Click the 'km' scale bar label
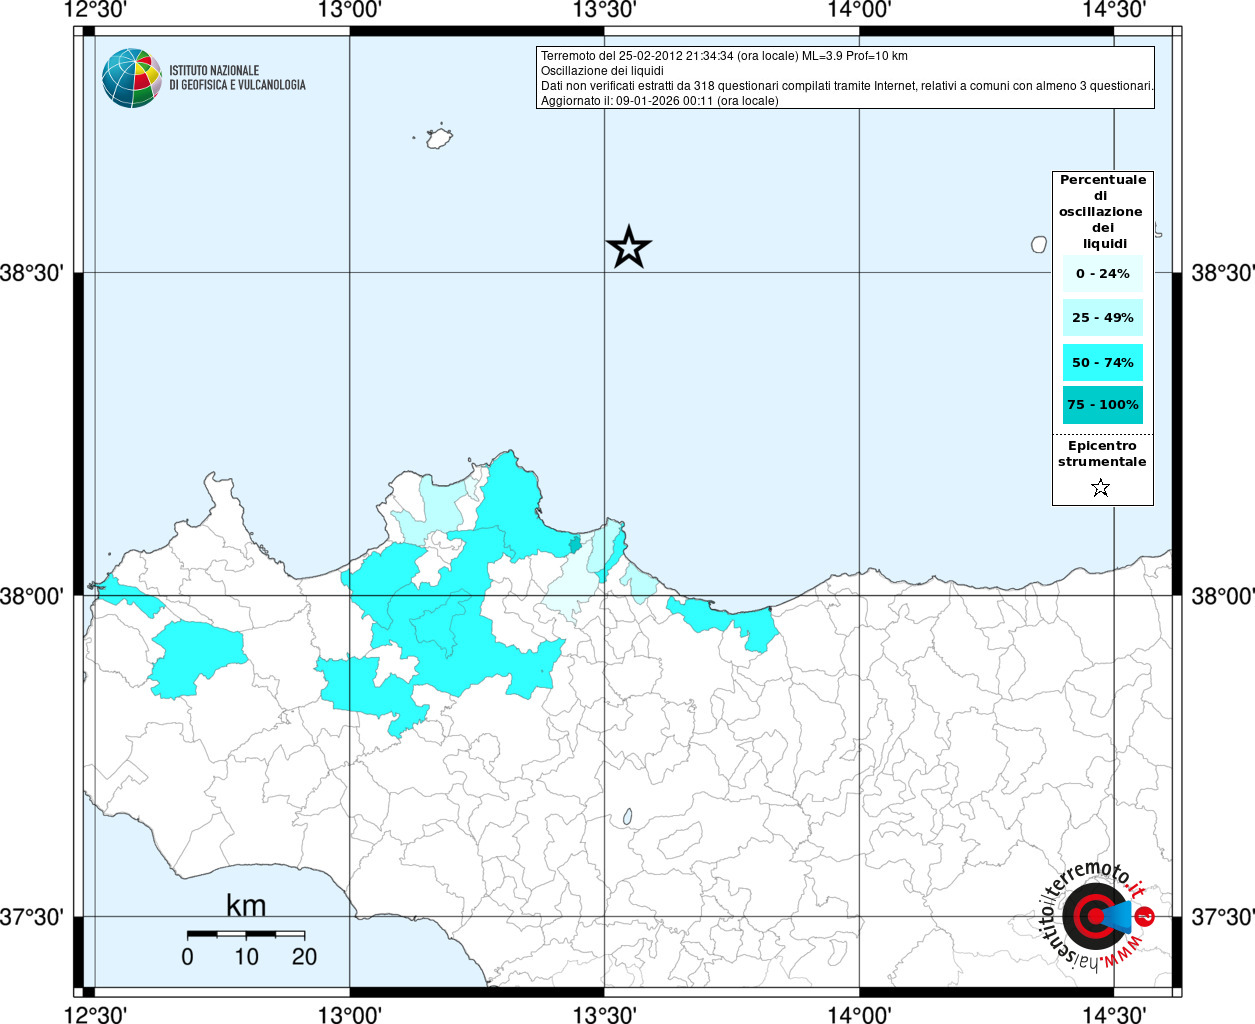This screenshot has height=1024, width=1255. (246, 905)
